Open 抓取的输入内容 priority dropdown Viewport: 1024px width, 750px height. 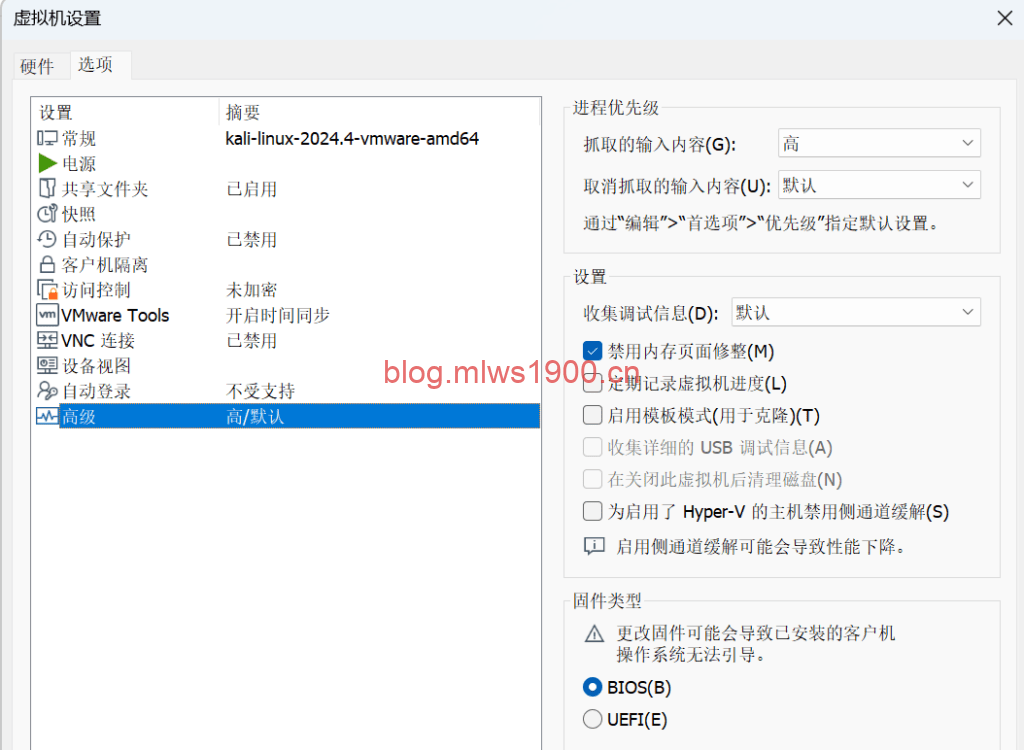878,144
